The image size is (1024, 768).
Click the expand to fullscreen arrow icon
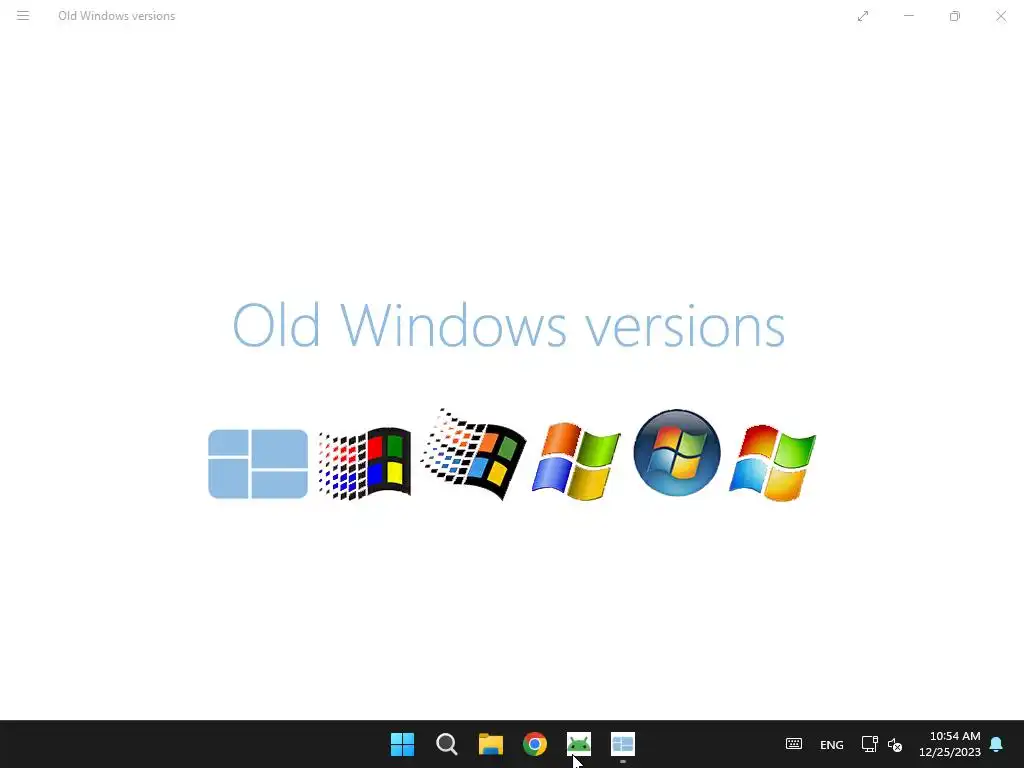click(863, 16)
